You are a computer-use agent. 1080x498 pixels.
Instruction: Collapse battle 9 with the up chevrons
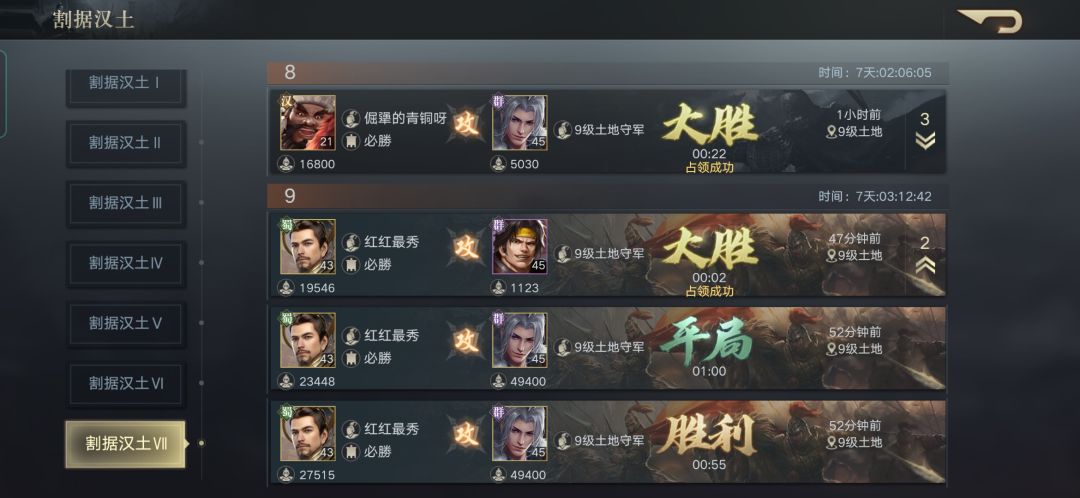pos(925,264)
